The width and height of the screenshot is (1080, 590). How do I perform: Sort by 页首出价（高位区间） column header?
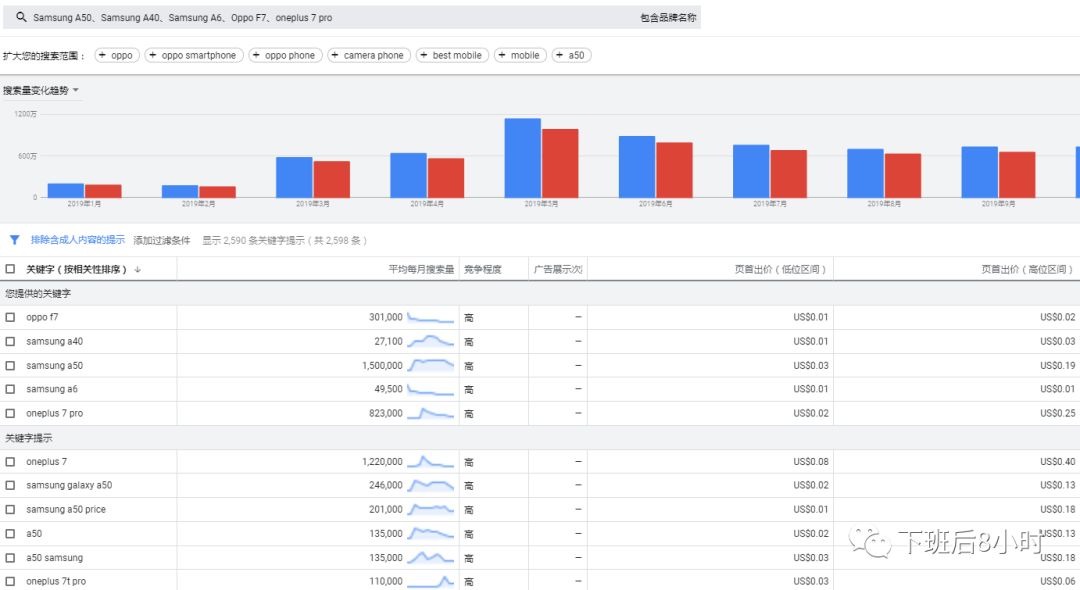click(1027, 269)
